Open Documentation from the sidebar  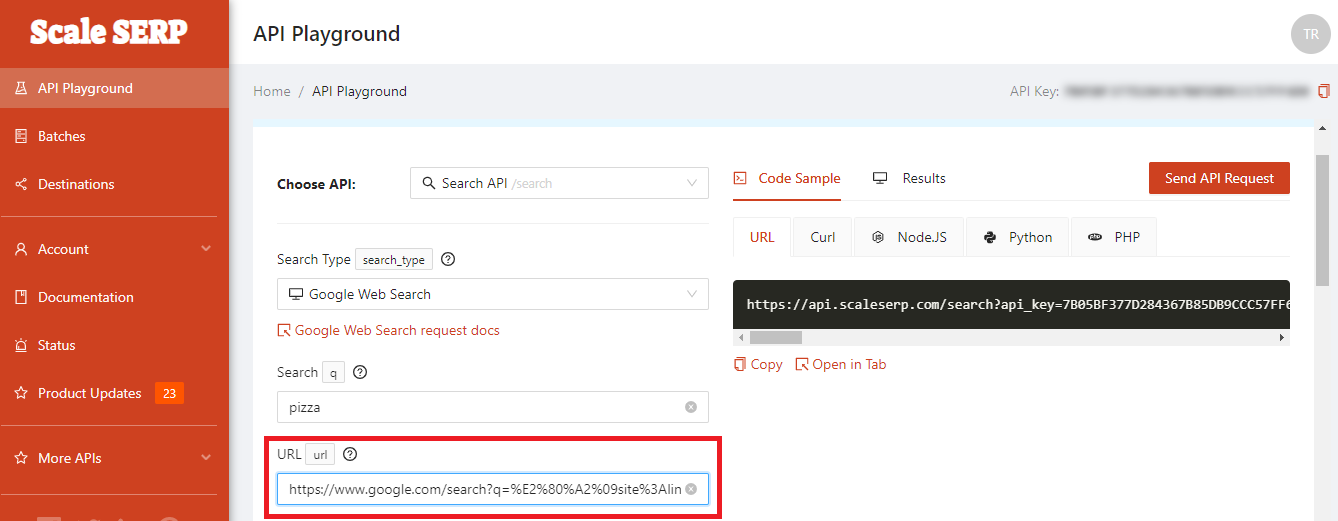tap(114, 297)
